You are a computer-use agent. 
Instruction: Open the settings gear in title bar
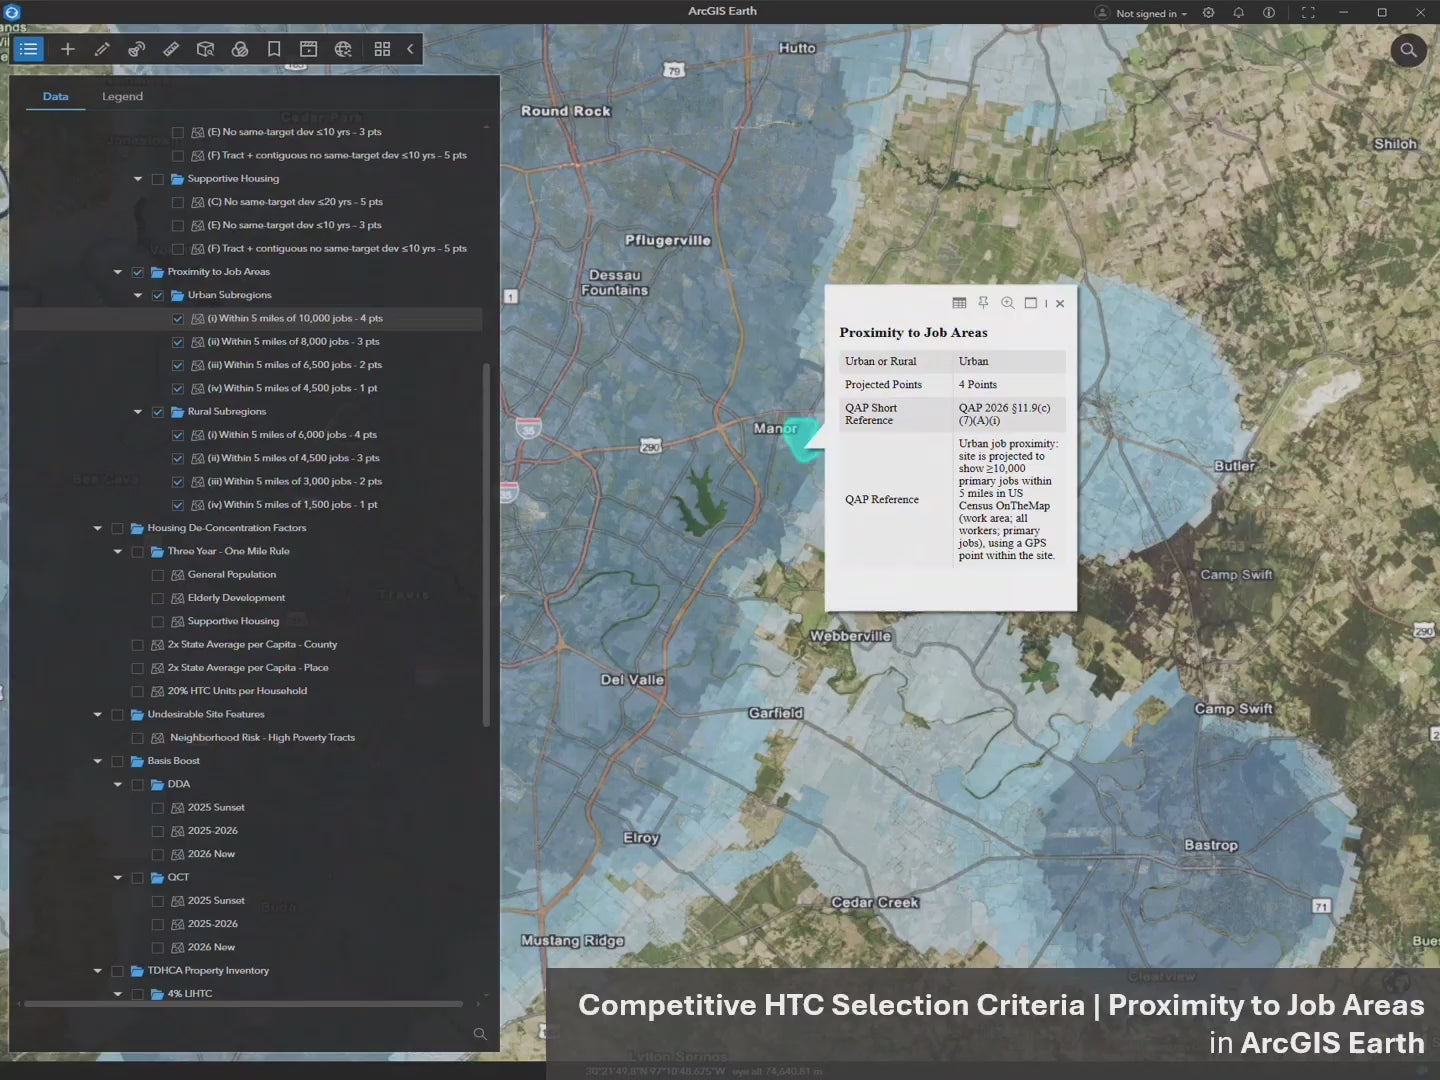click(1209, 13)
